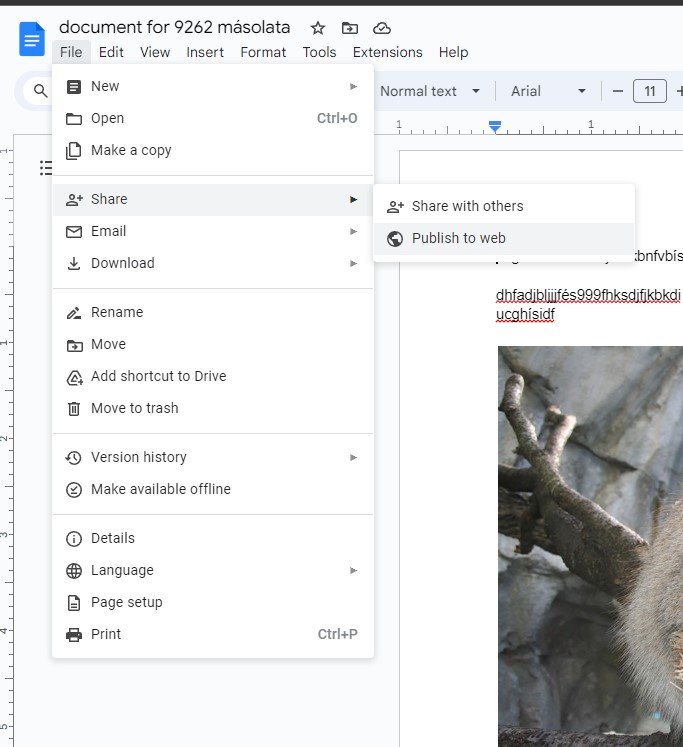Click the Share with others person icon
This screenshot has width=683, height=747.
click(x=395, y=207)
